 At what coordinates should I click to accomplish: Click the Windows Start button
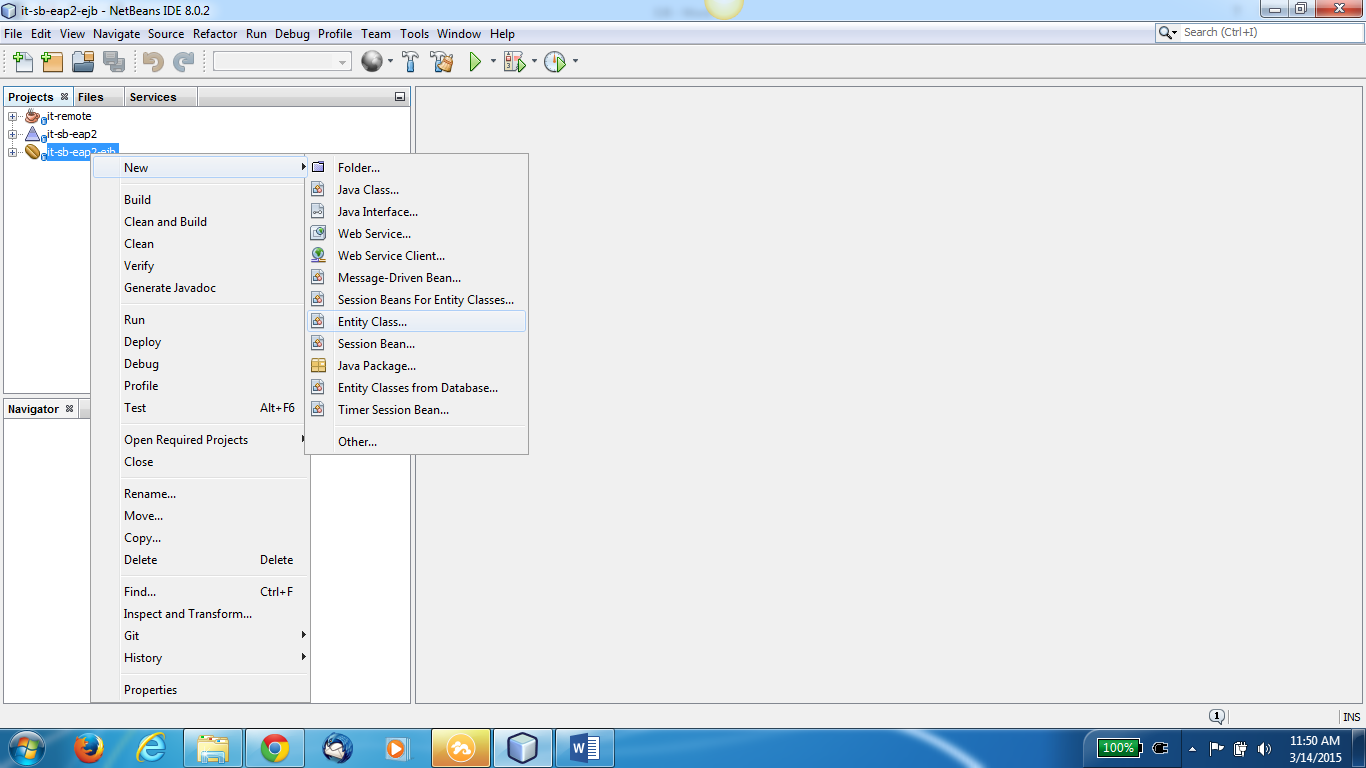click(x=25, y=747)
